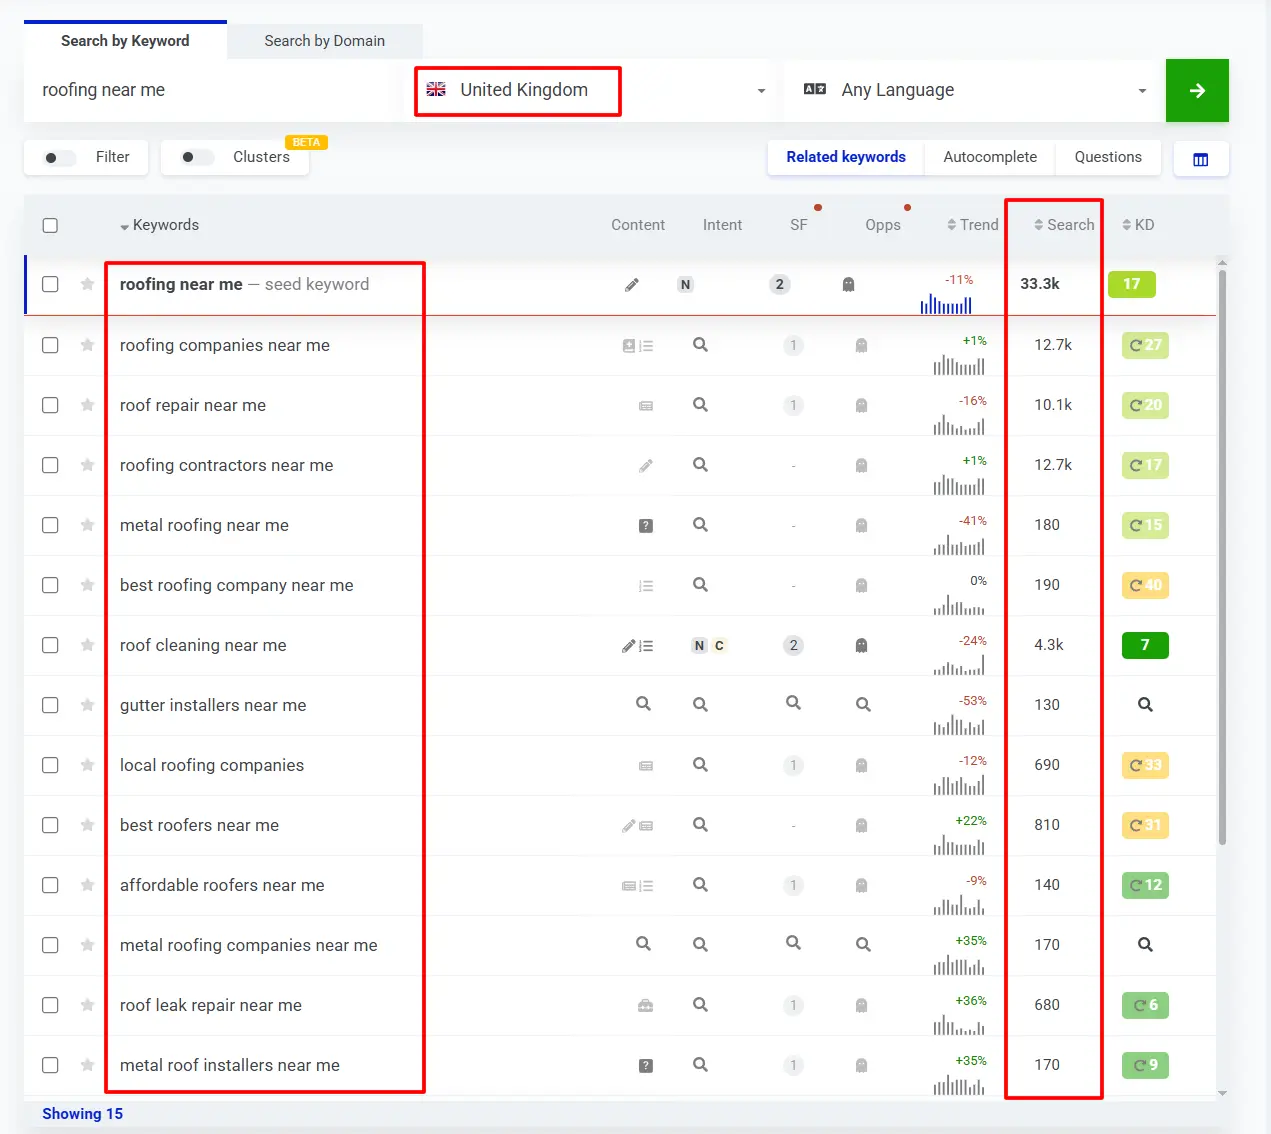Click intent magnifier for roof repair near me
The height and width of the screenshot is (1134, 1271).
700,405
